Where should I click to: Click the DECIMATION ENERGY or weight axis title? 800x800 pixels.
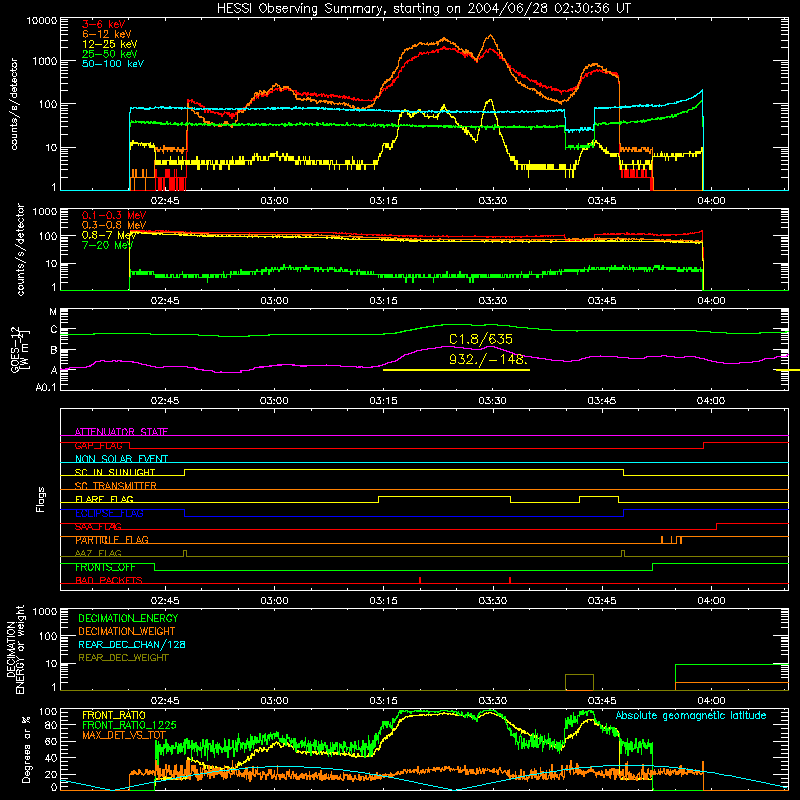point(15,649)
